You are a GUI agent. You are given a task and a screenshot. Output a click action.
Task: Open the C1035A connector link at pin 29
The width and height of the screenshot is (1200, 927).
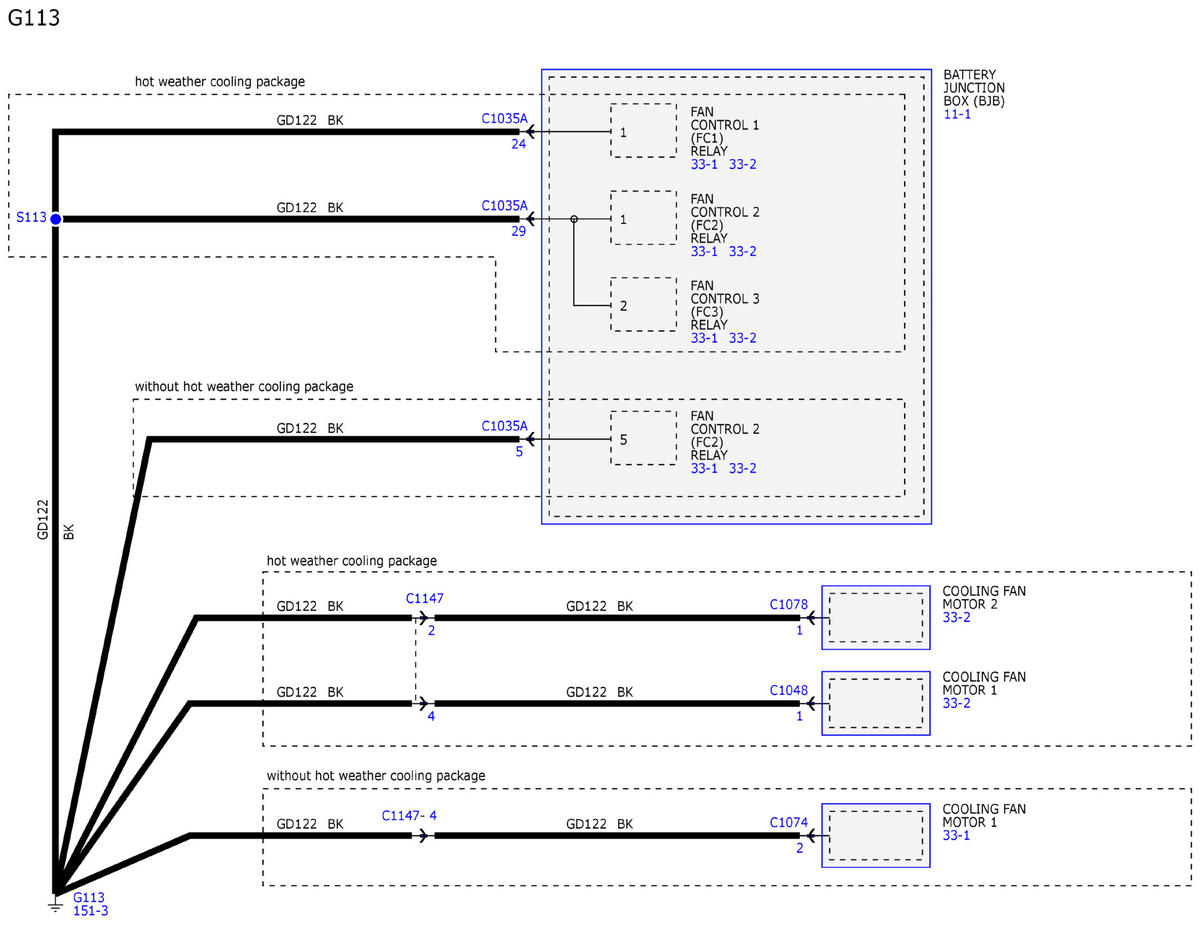point(504,205)
